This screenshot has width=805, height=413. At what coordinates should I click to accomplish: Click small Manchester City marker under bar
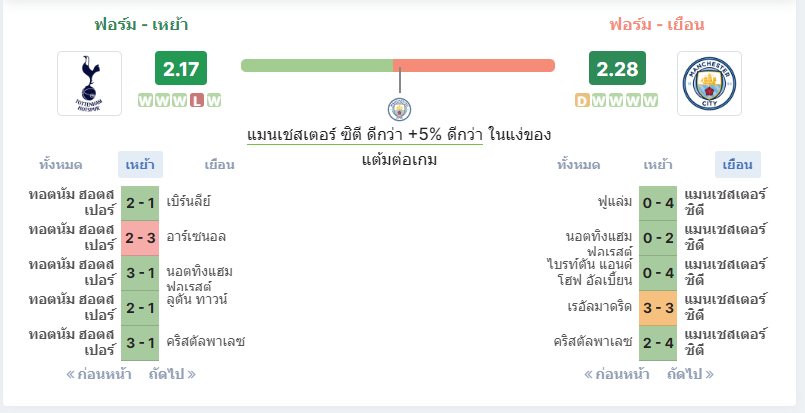tap(399, 109)
